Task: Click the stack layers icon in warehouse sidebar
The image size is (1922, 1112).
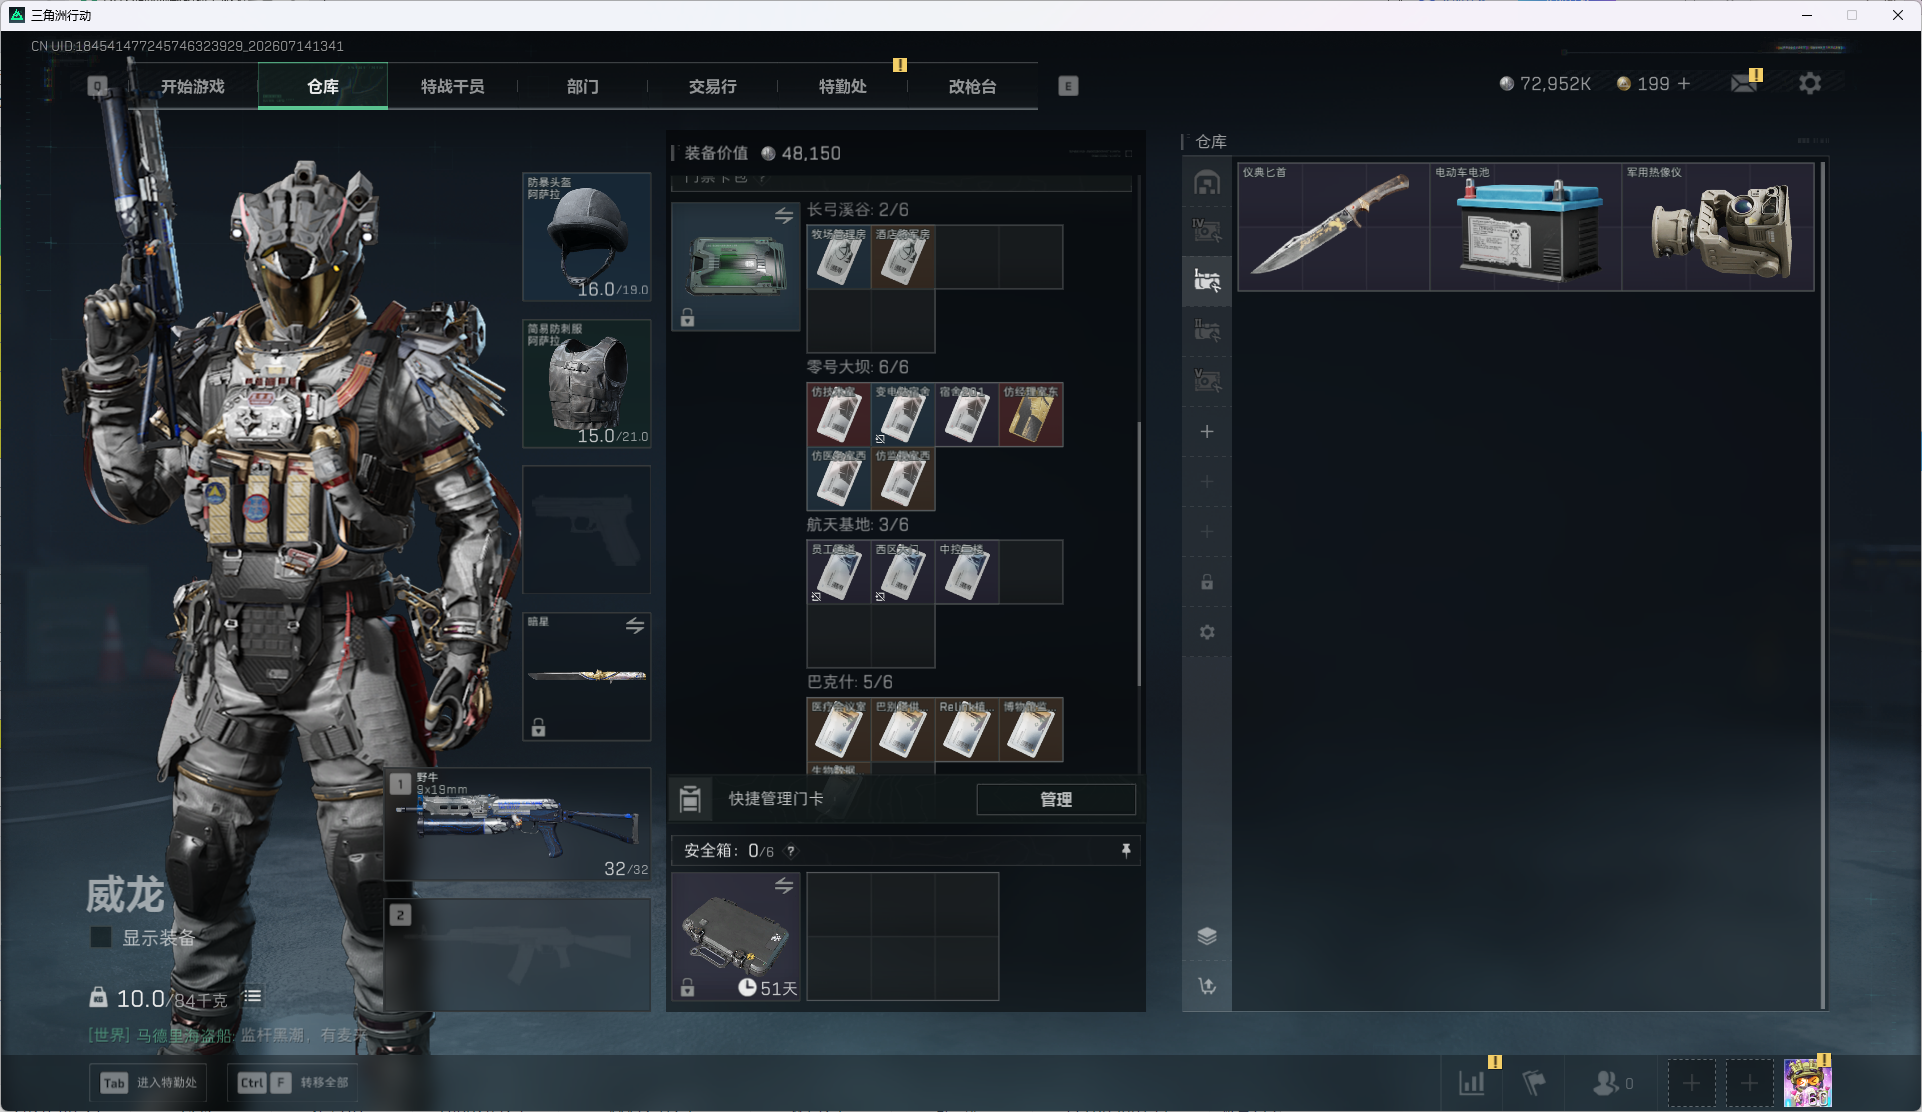Action: pos(1207,936)
